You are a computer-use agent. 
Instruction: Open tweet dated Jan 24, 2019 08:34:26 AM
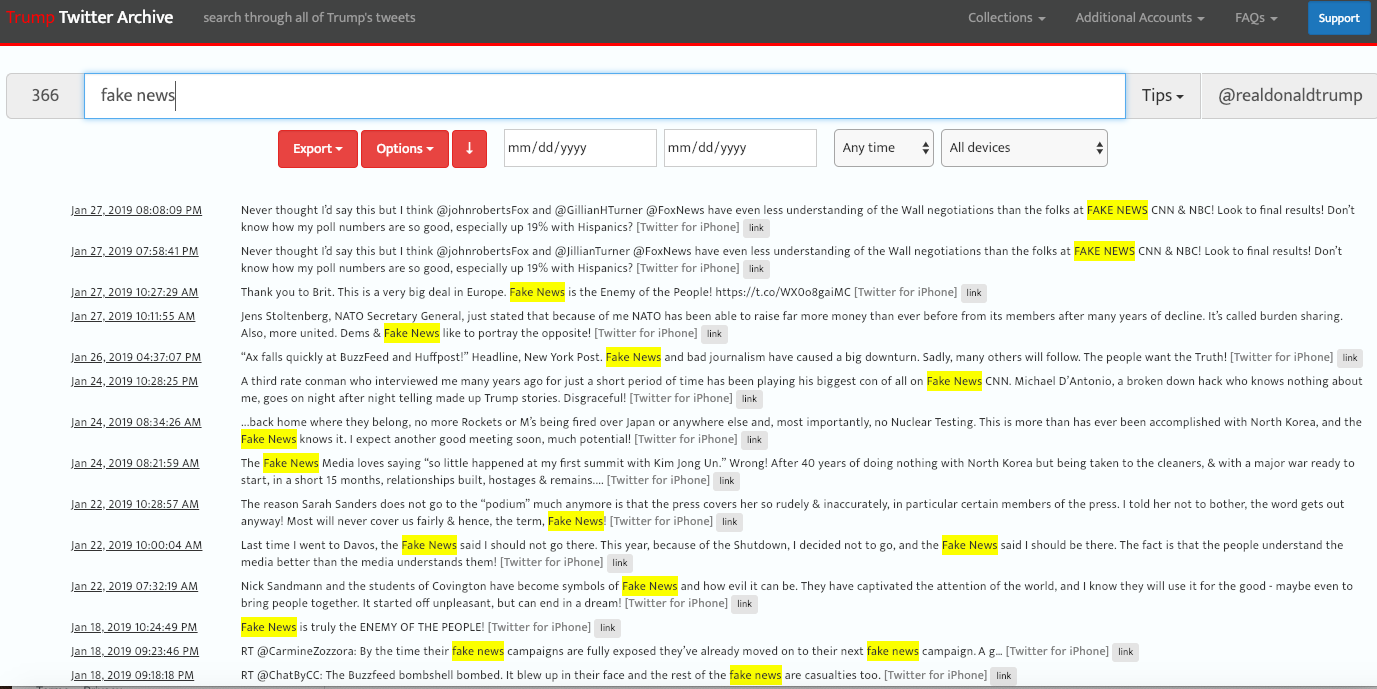click(x=136, y=422)
